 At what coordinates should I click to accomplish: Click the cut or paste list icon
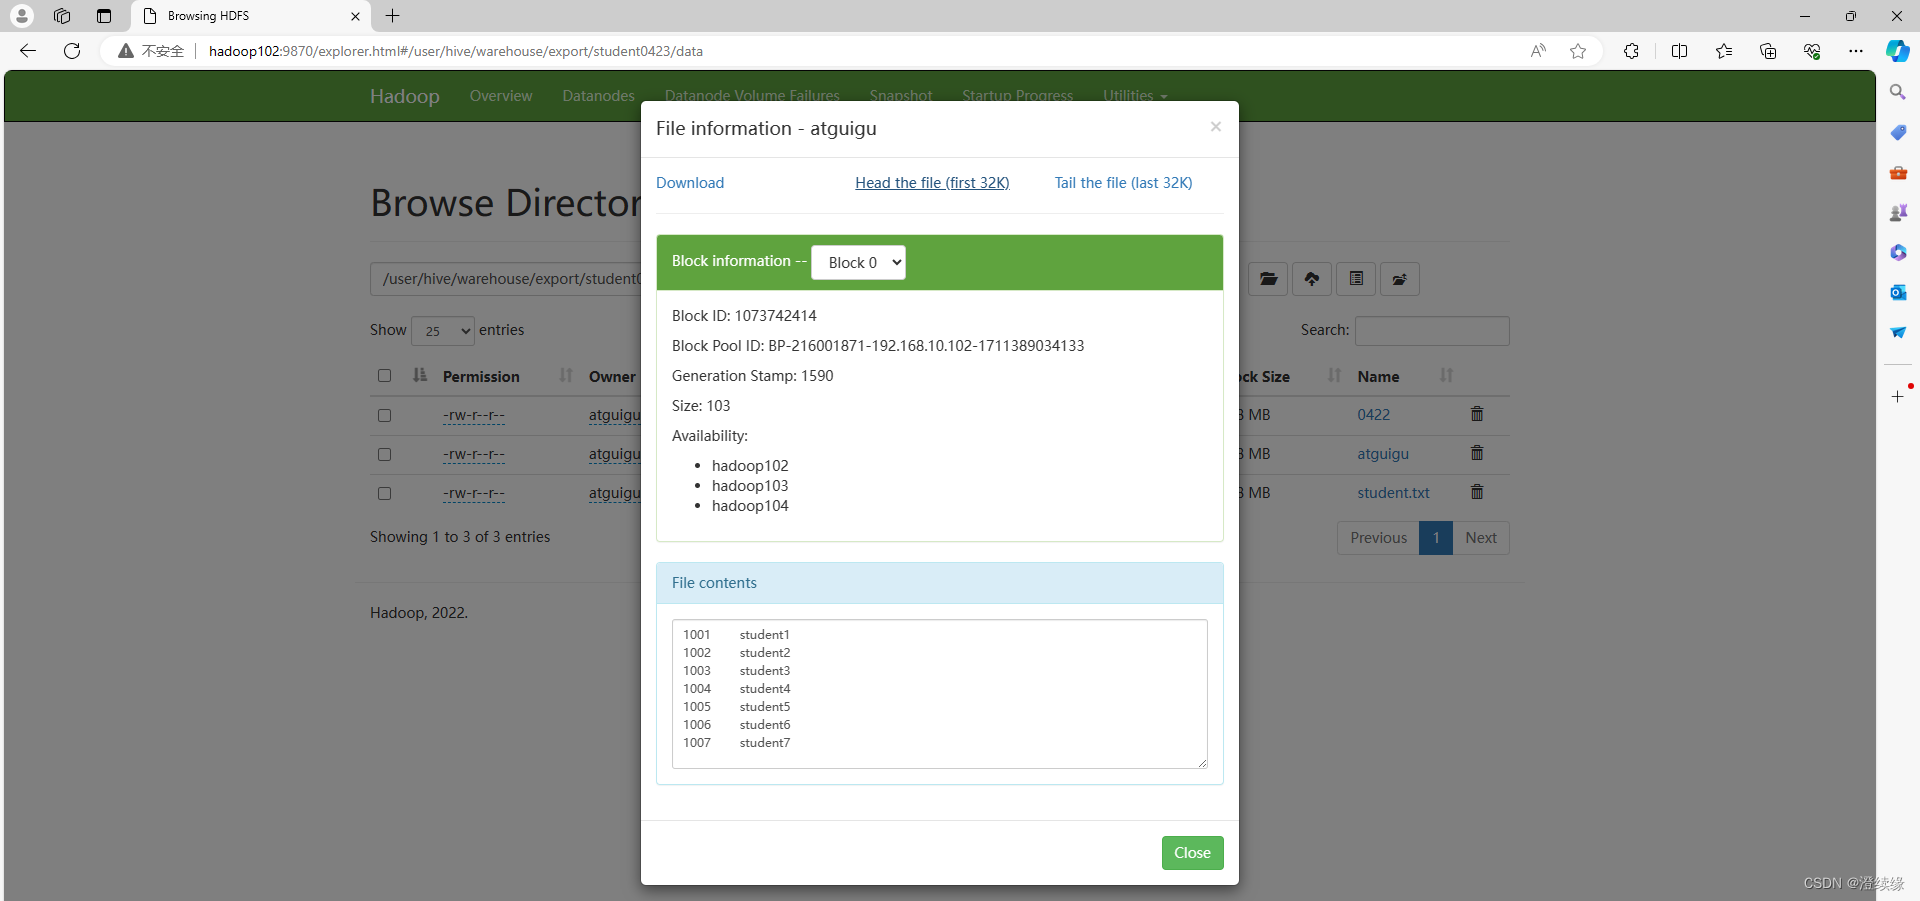[1356, 279]
